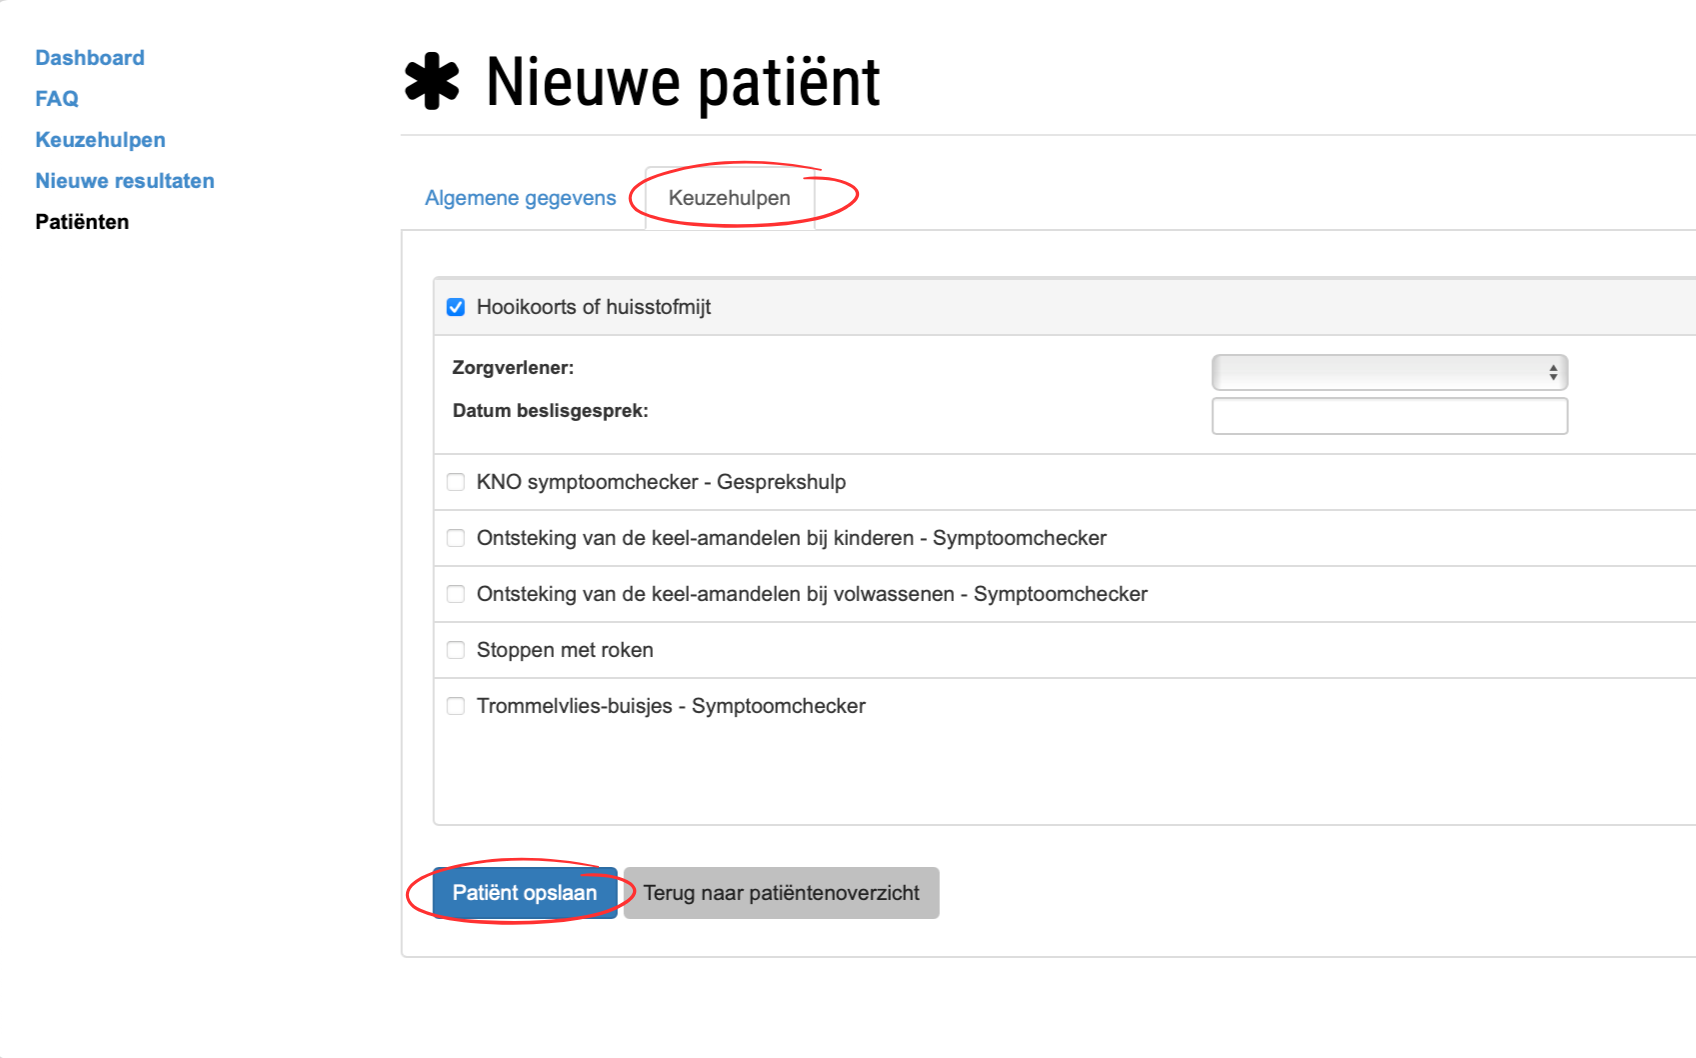Click Terug naar patiëntenoverzicht
Viewport: 1696px width, 1058px height.
click(x=781, y=892)
